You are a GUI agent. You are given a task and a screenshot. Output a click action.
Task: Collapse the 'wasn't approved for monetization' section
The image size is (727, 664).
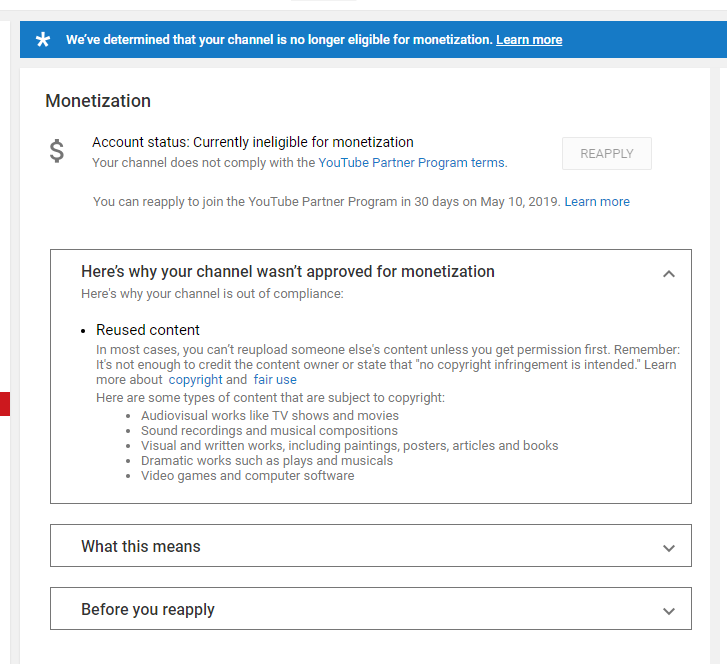[669, 274]
